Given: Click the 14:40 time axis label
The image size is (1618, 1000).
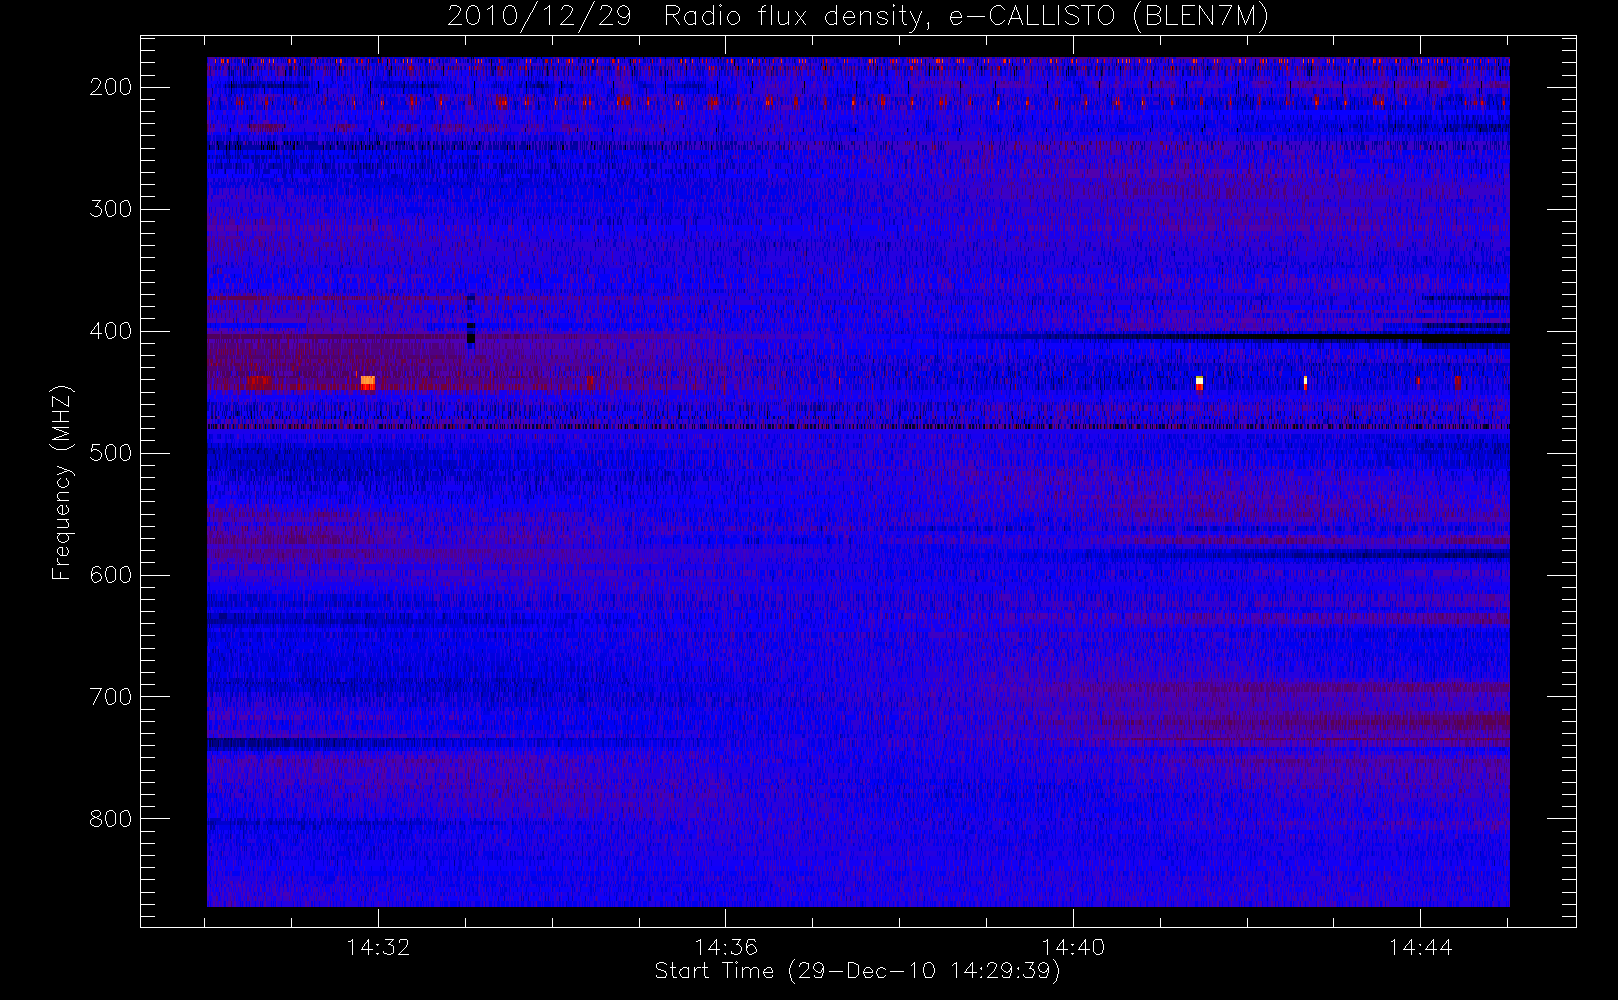Looking at the screenshot, I should [x=1073, y=947].
